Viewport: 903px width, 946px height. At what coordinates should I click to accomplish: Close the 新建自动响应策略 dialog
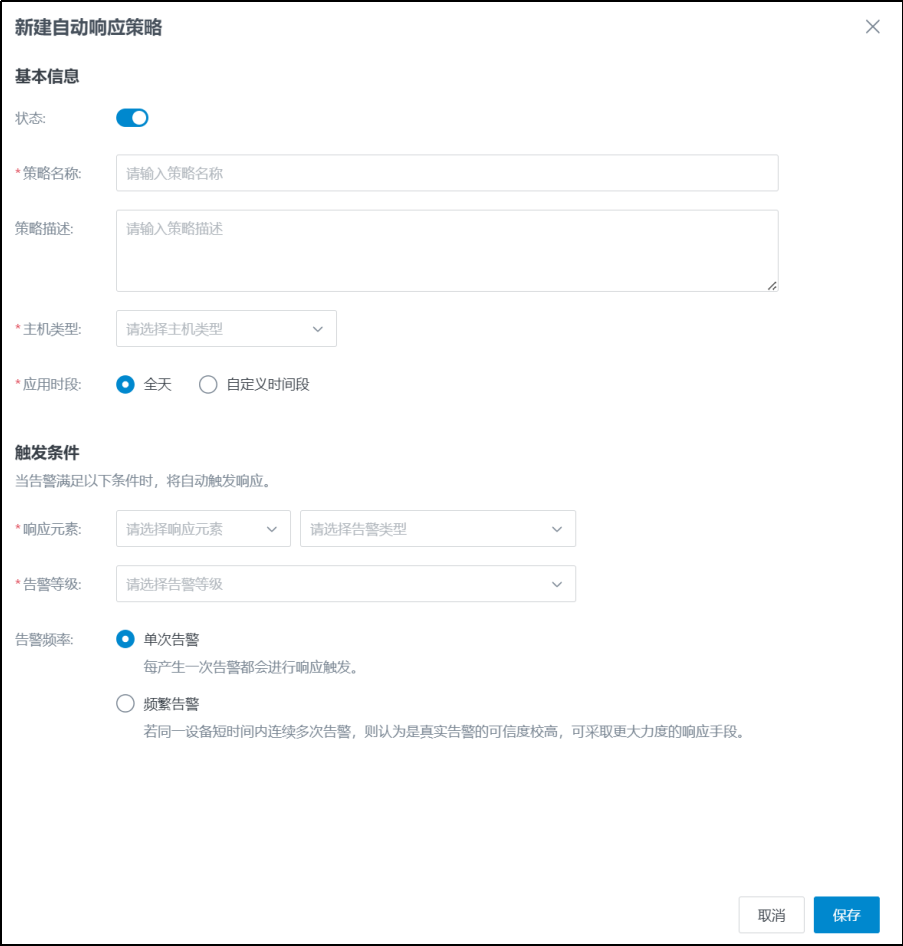(x=872, y=27)
